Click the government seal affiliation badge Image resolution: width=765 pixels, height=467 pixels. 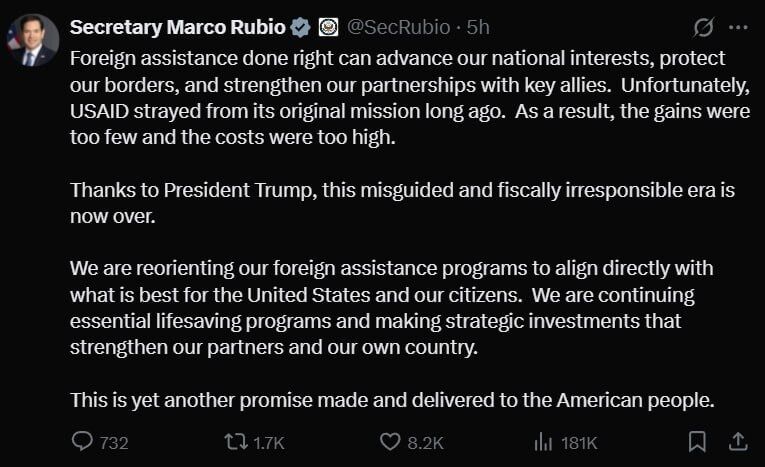point(328,26)
